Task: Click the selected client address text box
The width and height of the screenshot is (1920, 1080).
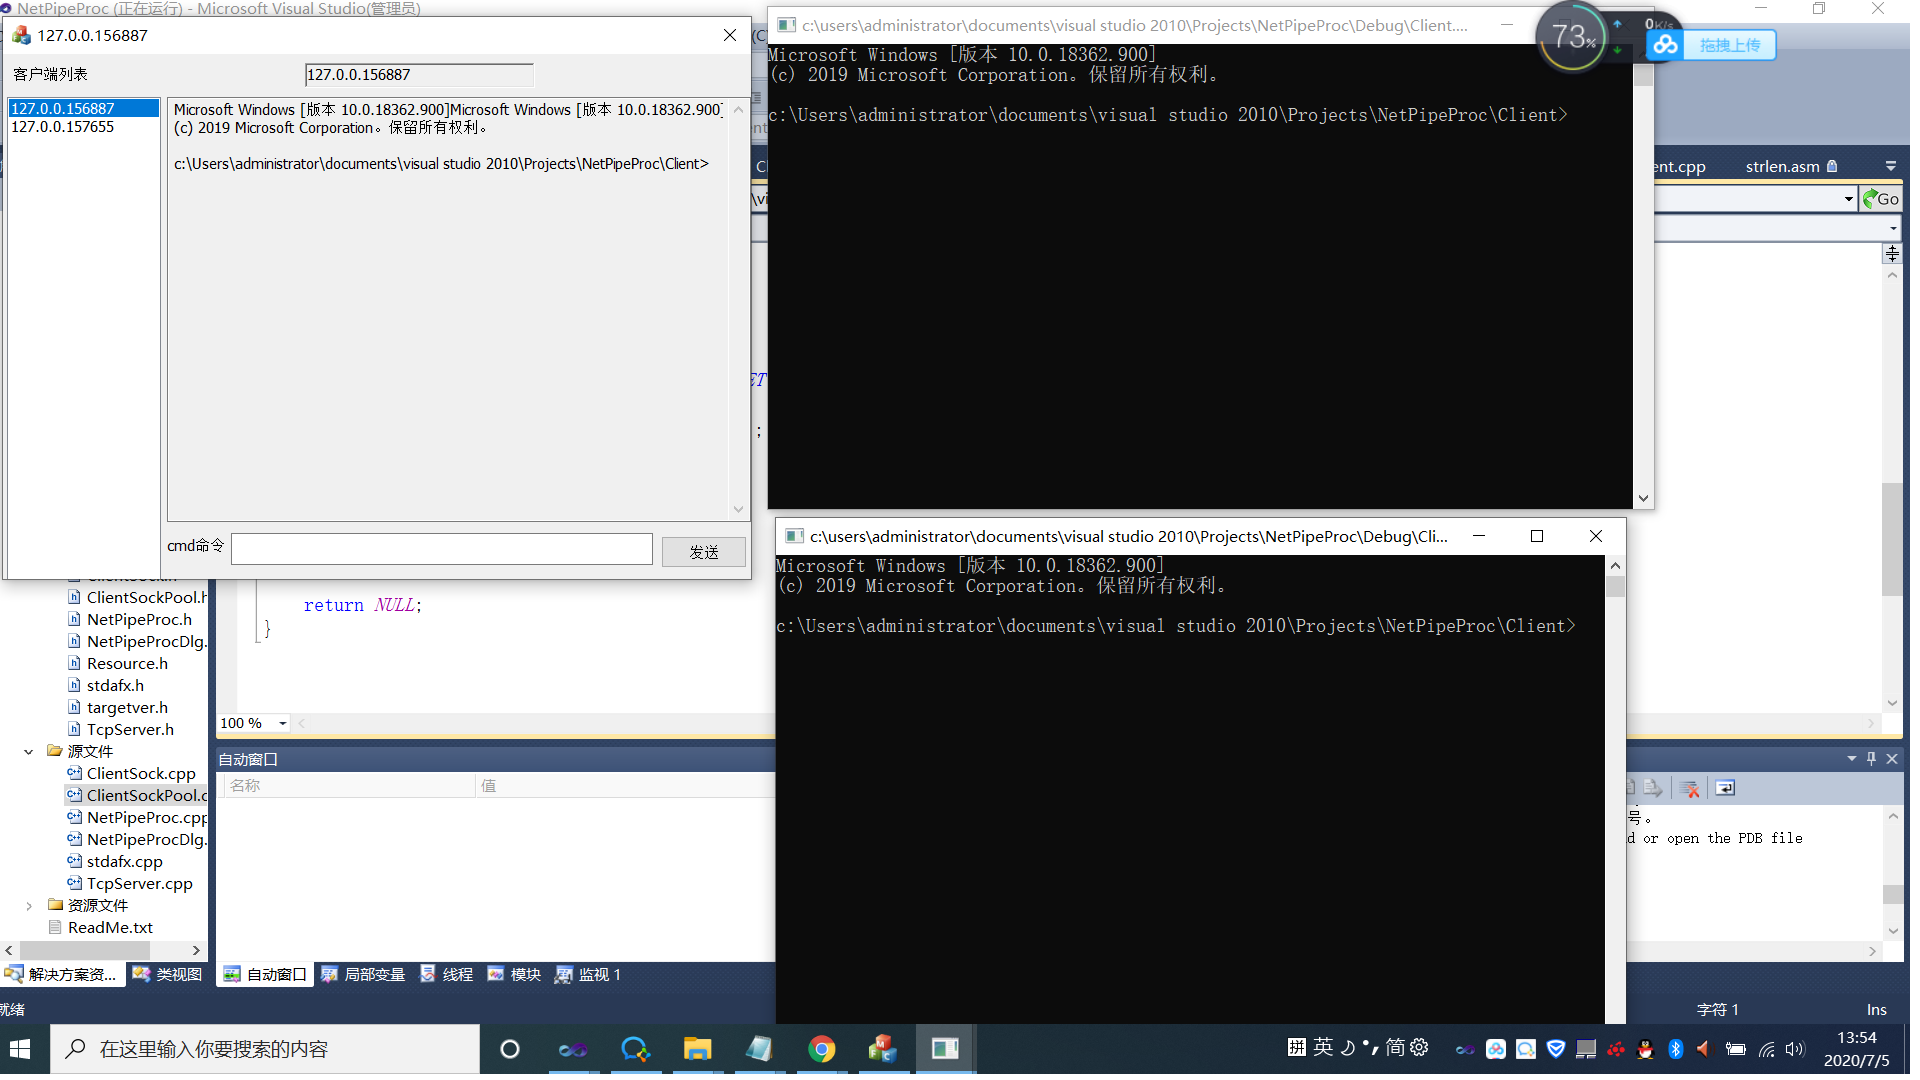Action: pos(418,75)
